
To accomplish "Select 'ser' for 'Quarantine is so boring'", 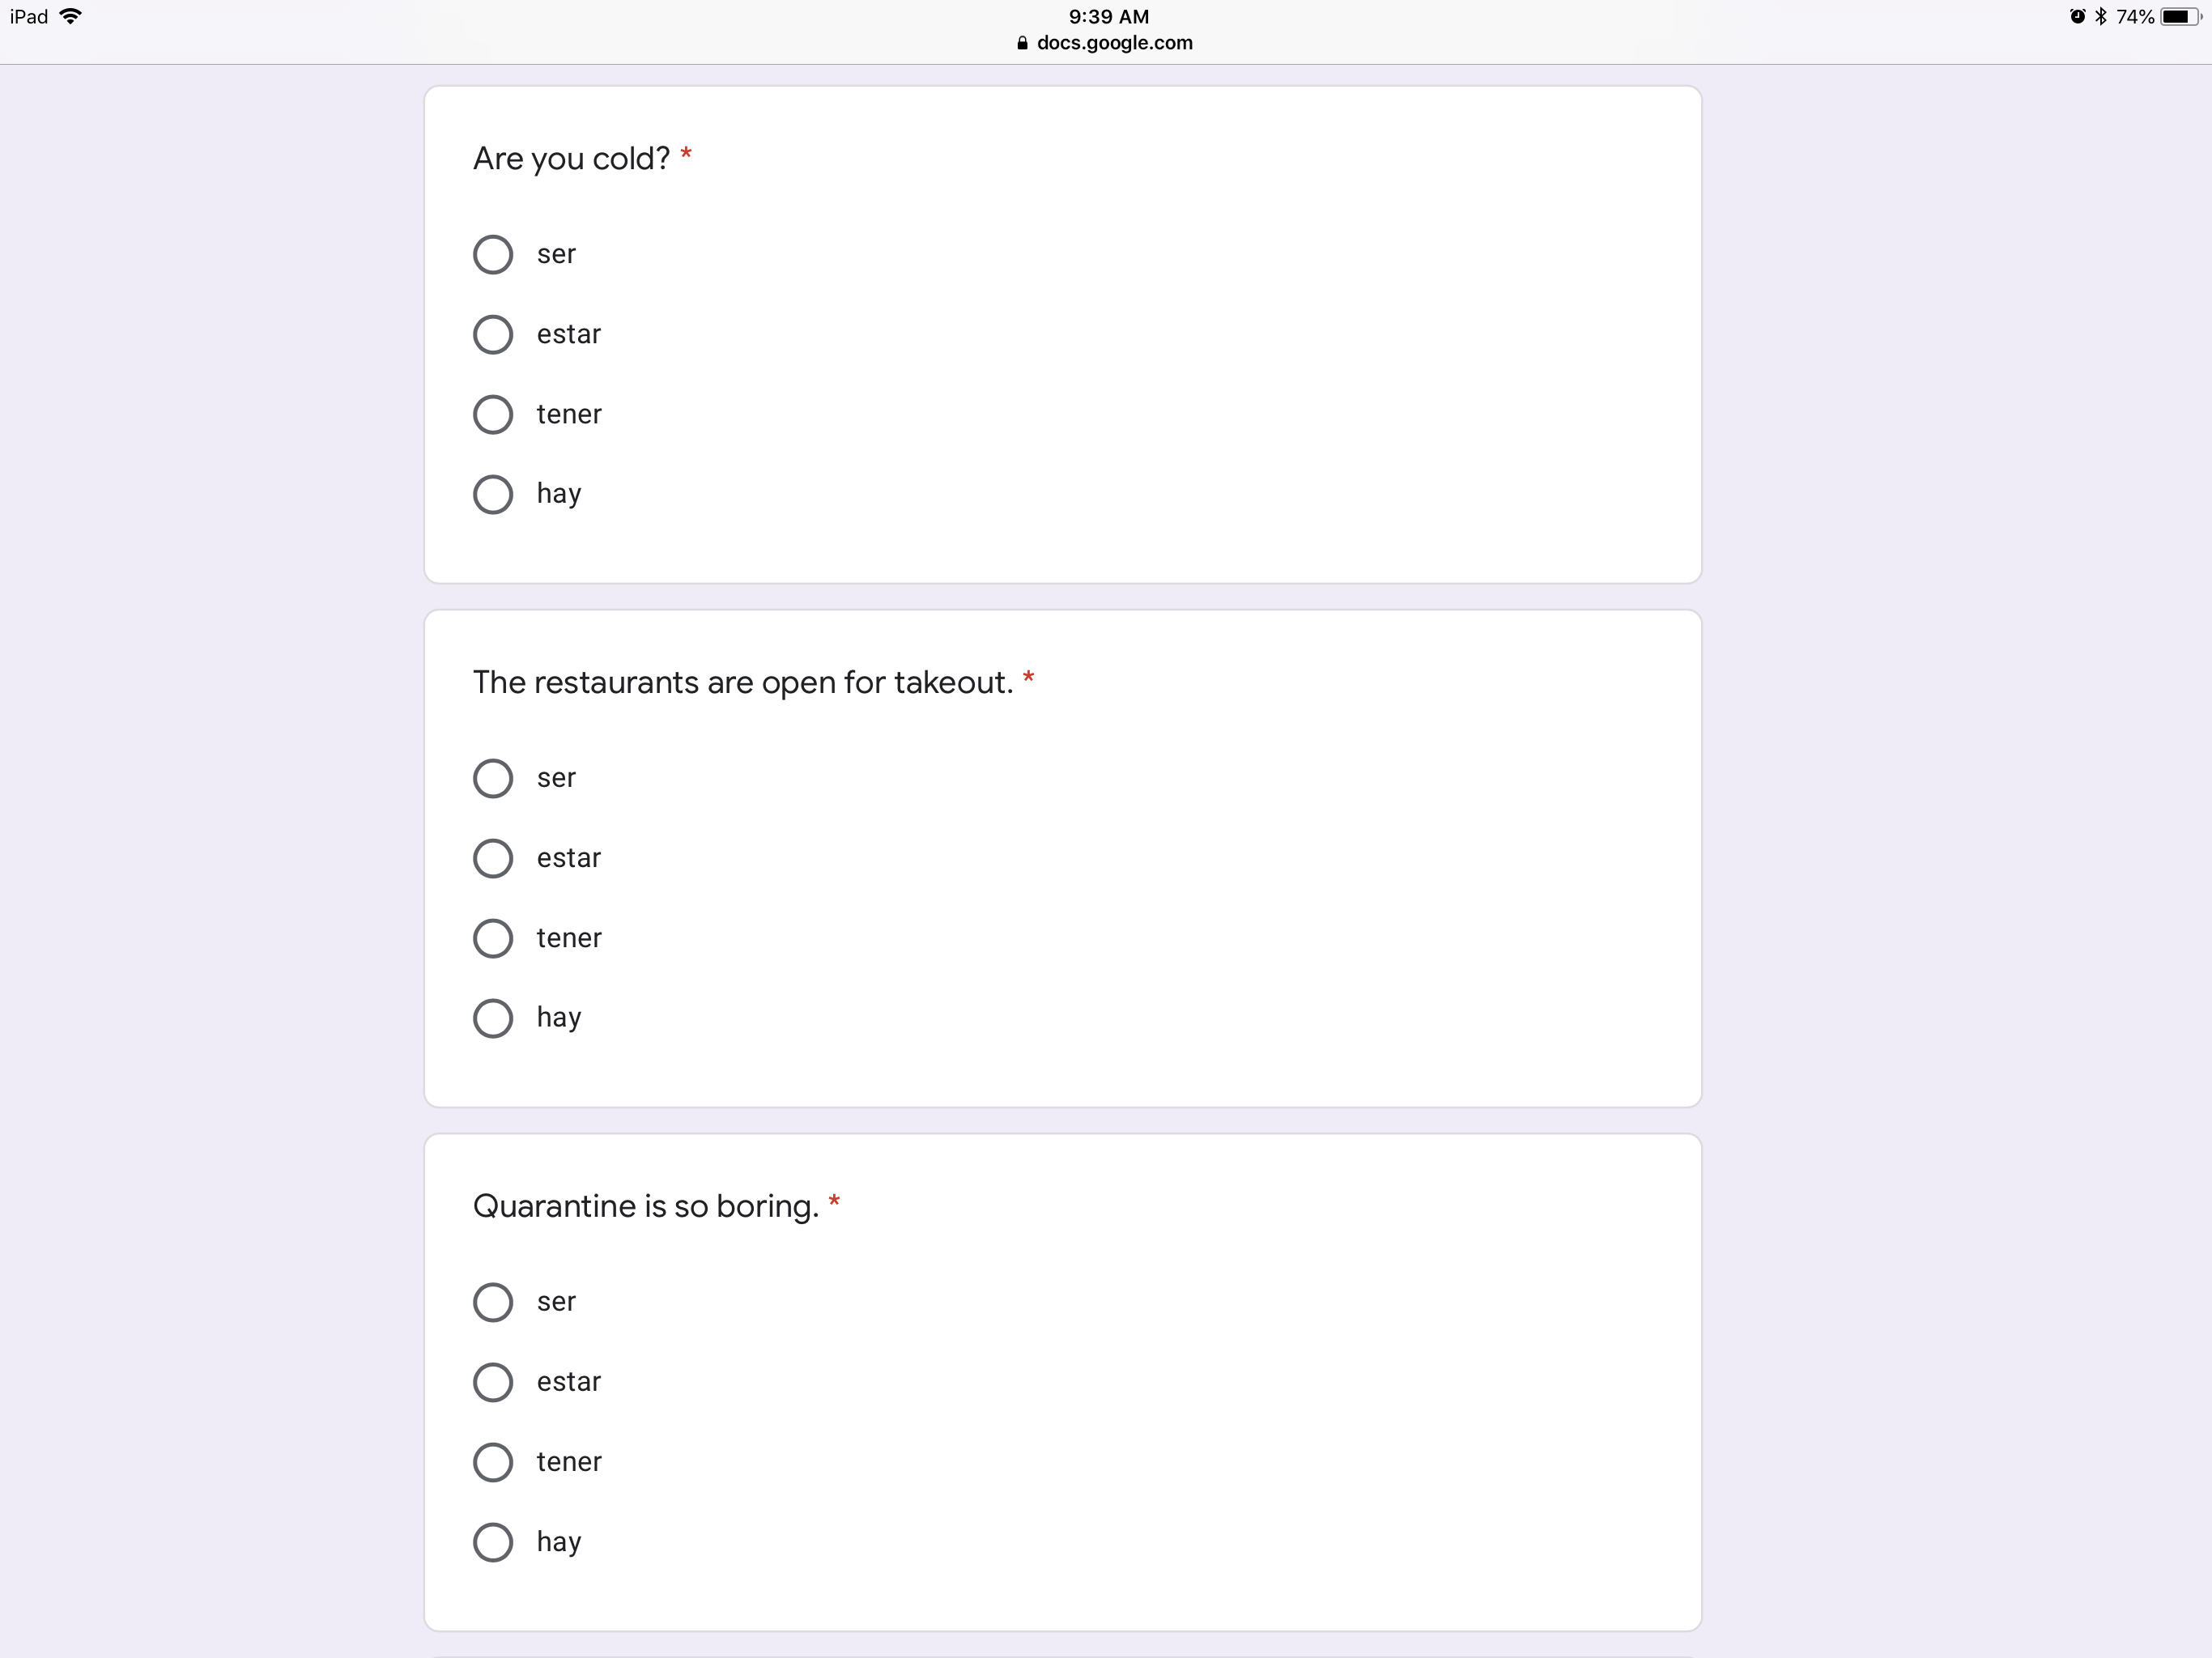I will pos(493,1302).
